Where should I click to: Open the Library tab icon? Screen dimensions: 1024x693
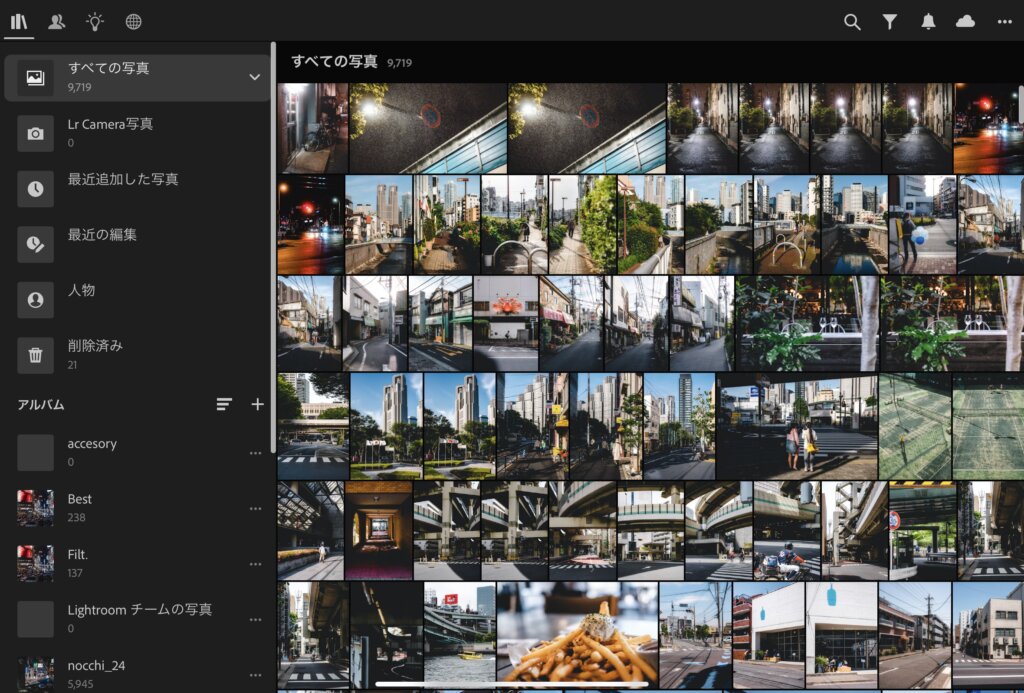tap(19, 22)
